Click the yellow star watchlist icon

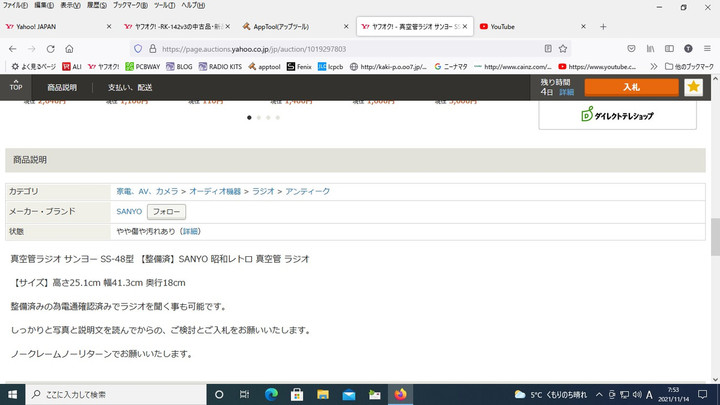(x=693, y=87)
